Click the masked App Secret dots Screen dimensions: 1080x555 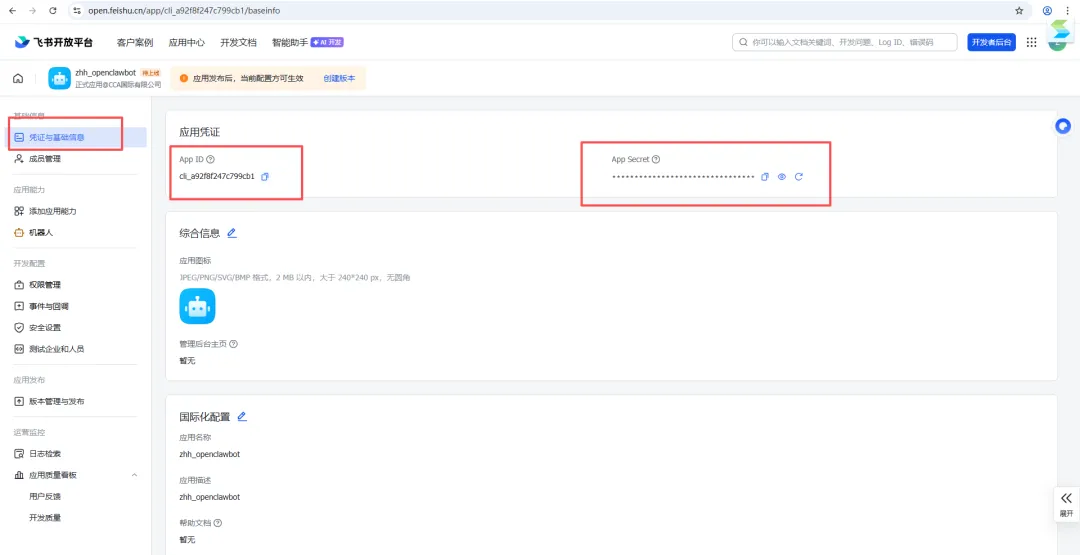[x=683, y=177]
